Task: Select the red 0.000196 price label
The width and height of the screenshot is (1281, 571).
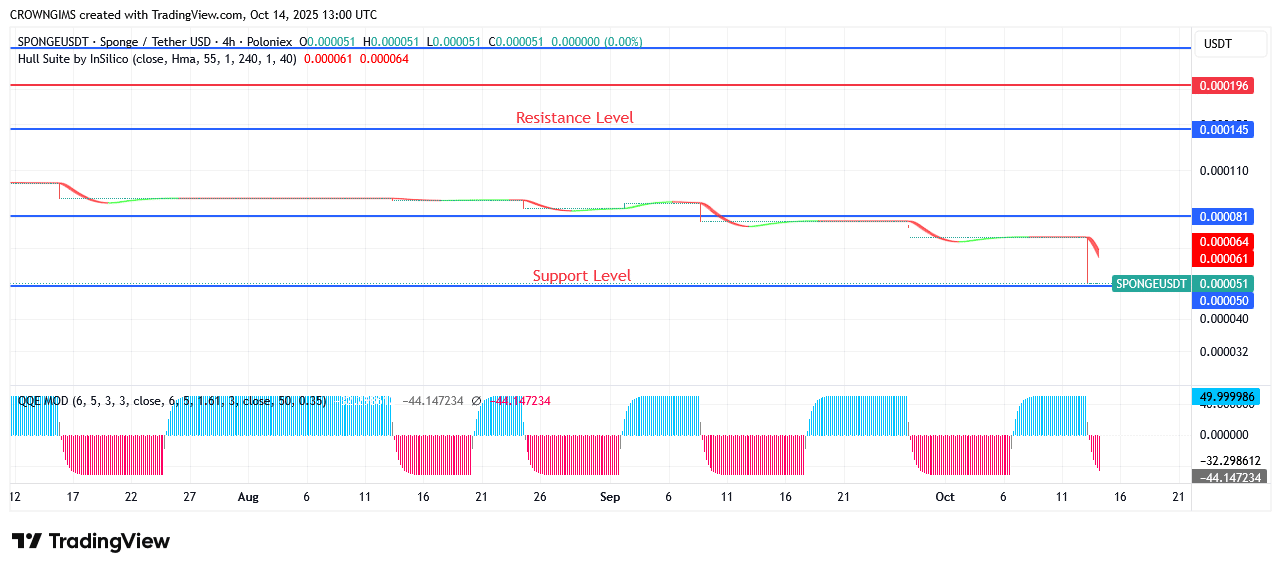Action: [1223, 86]
